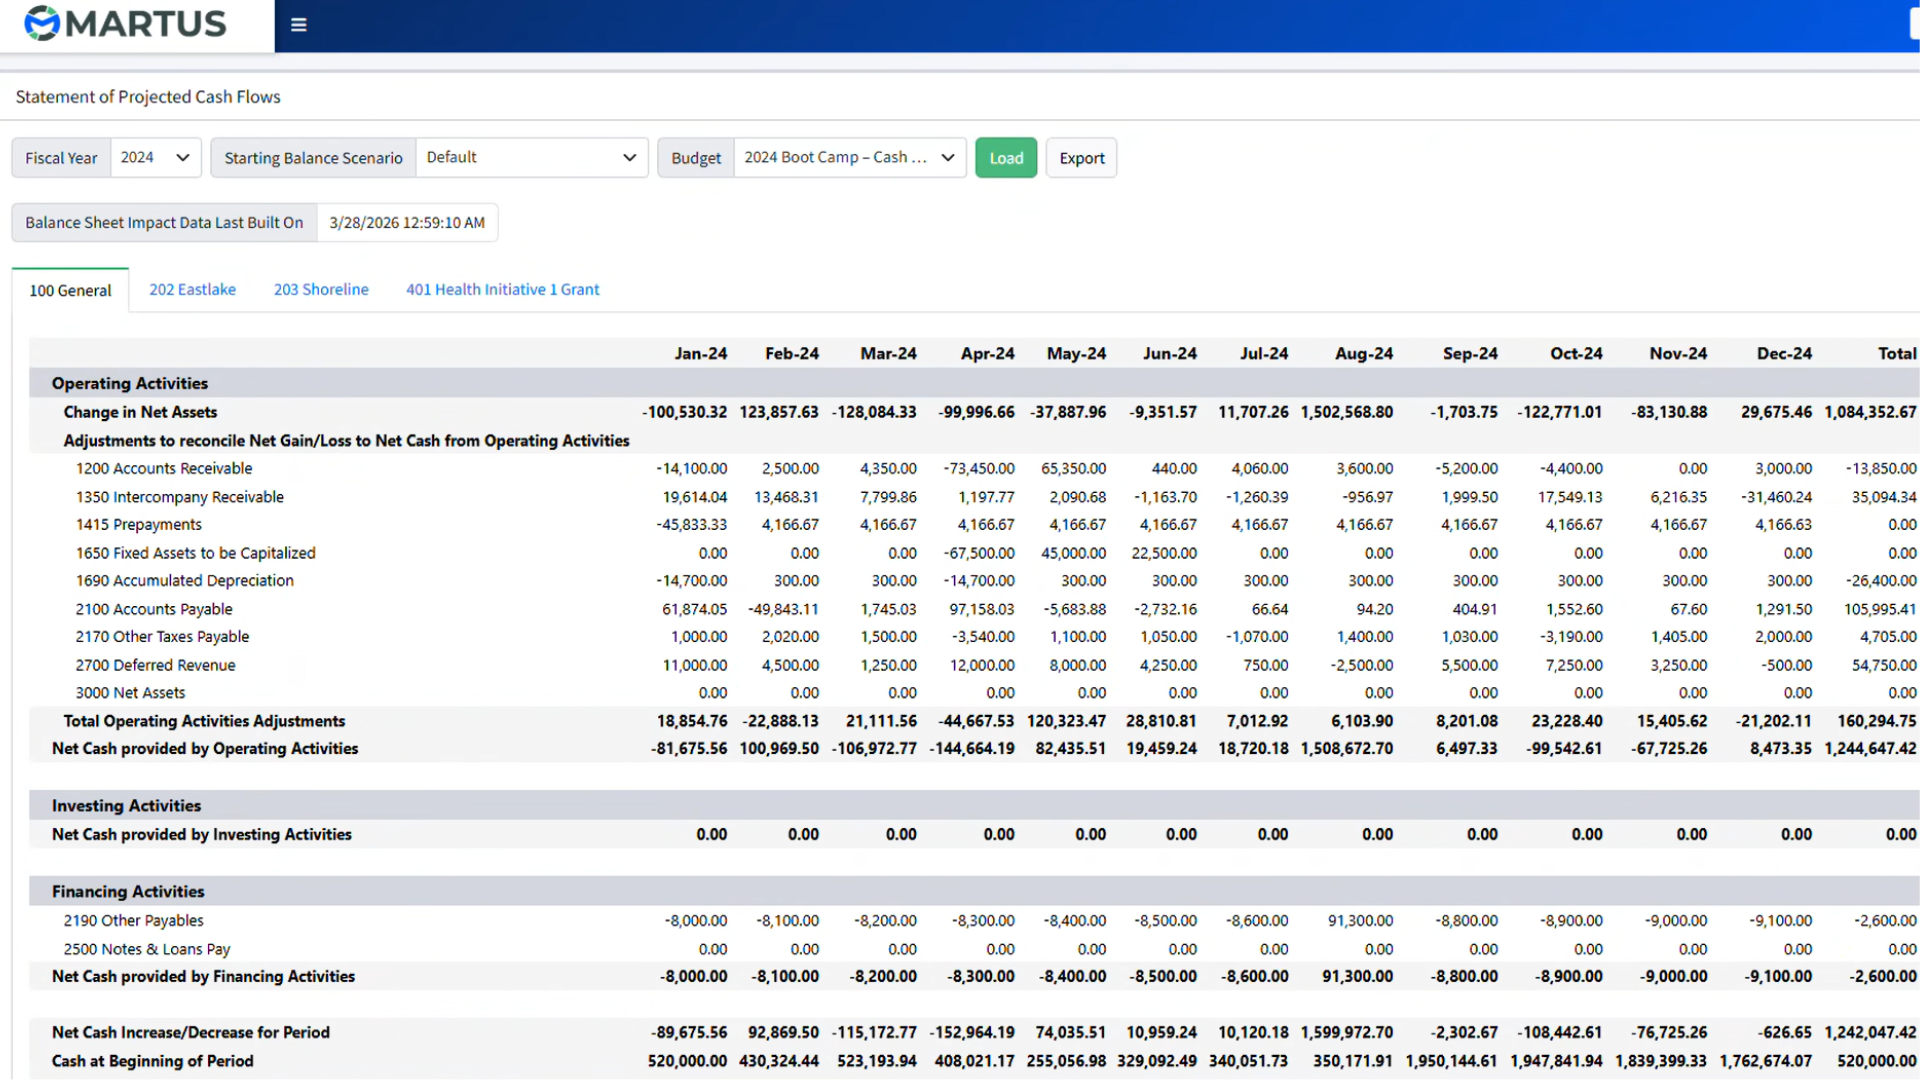Select the Operating Activities section header

[130, 384]
